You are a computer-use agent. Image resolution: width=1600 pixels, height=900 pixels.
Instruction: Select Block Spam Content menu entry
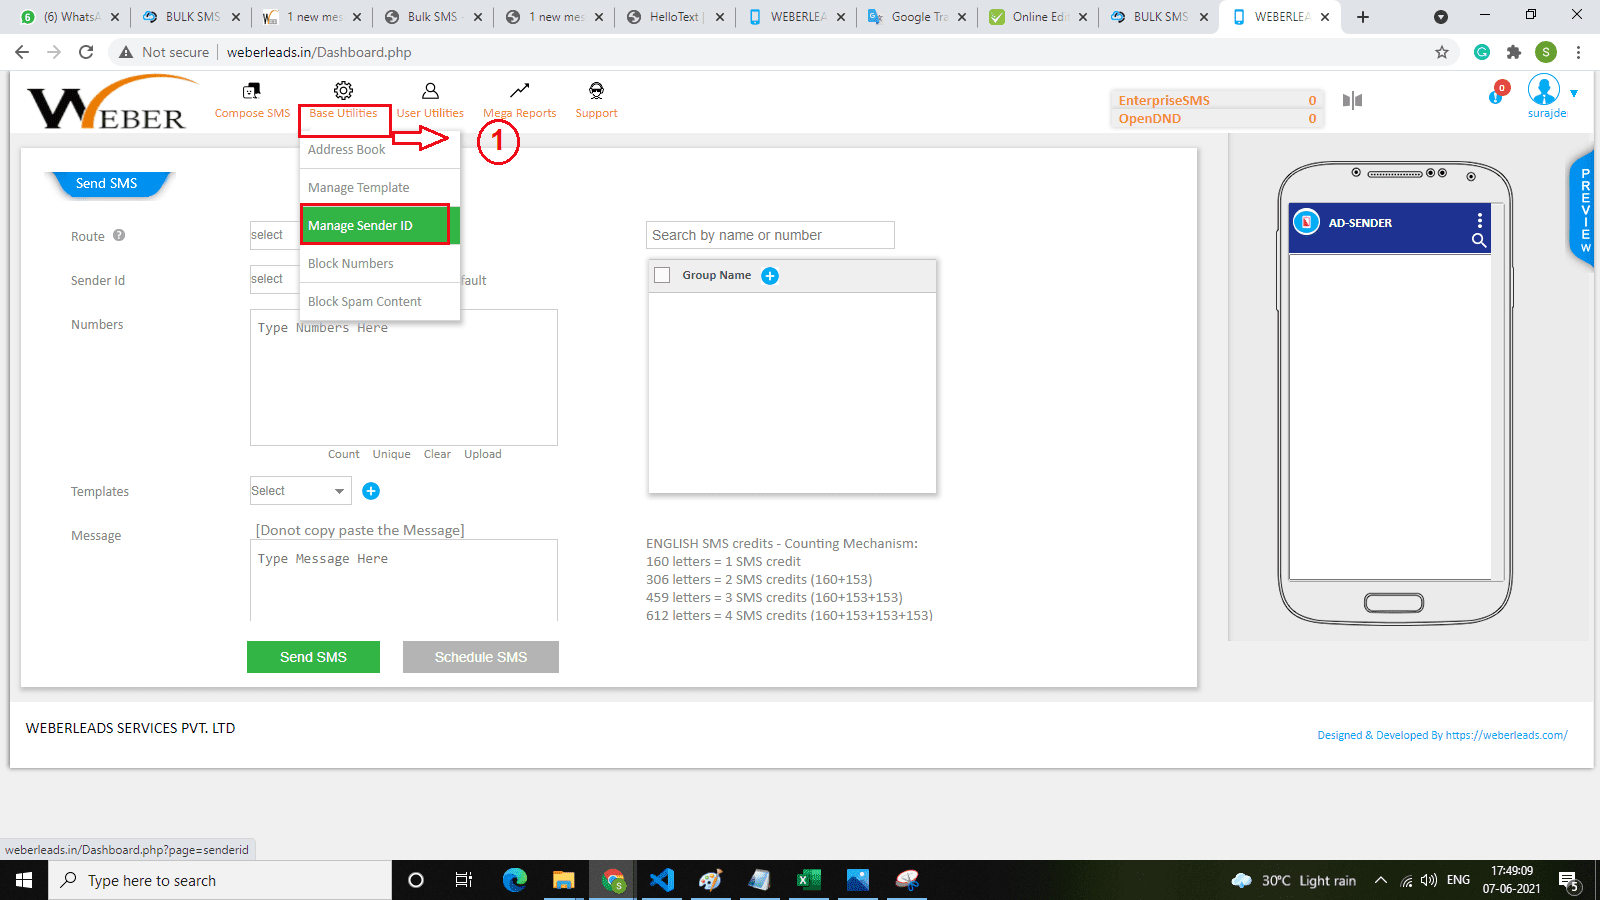(x=365, y=302)
